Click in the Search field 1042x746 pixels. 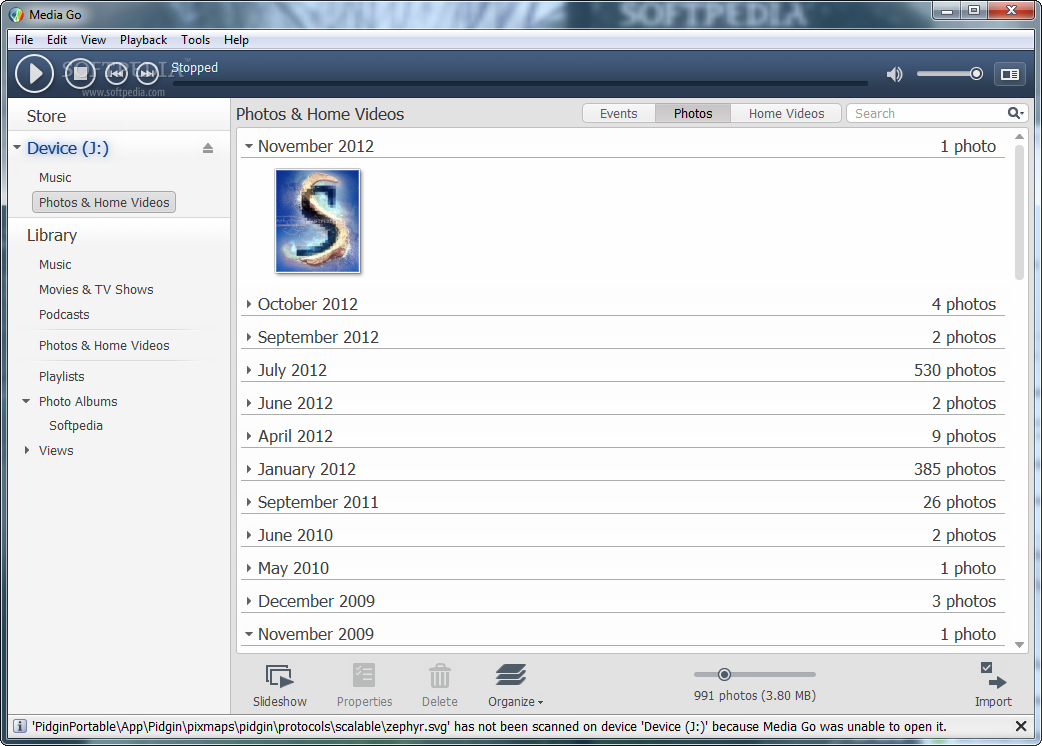tap(928, 114)
